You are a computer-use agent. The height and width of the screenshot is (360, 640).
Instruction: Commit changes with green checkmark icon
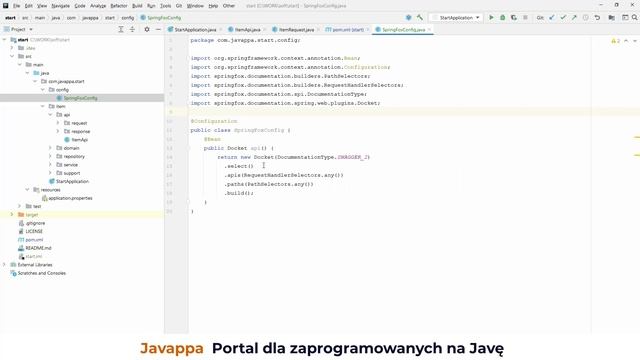tap(563, 18)
